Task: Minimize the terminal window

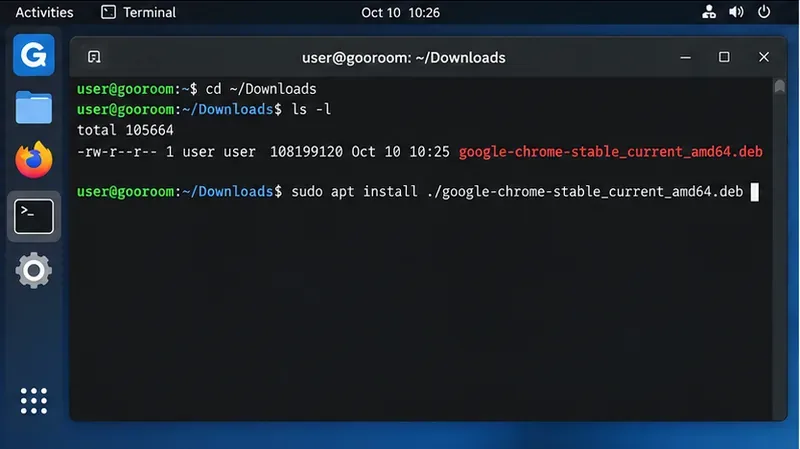Action: pos(685,57)
